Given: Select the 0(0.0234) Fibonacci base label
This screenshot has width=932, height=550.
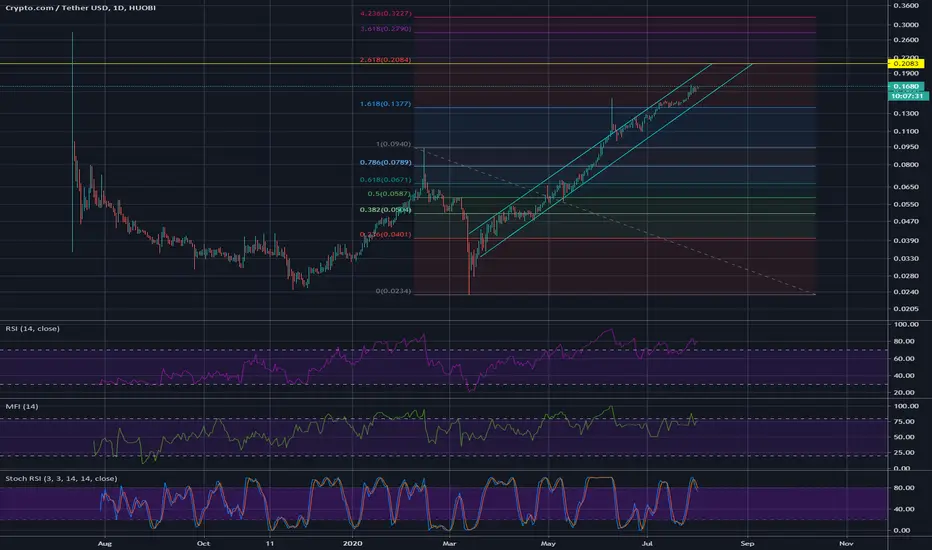Looking at the screenshot, I should [393, 291].
